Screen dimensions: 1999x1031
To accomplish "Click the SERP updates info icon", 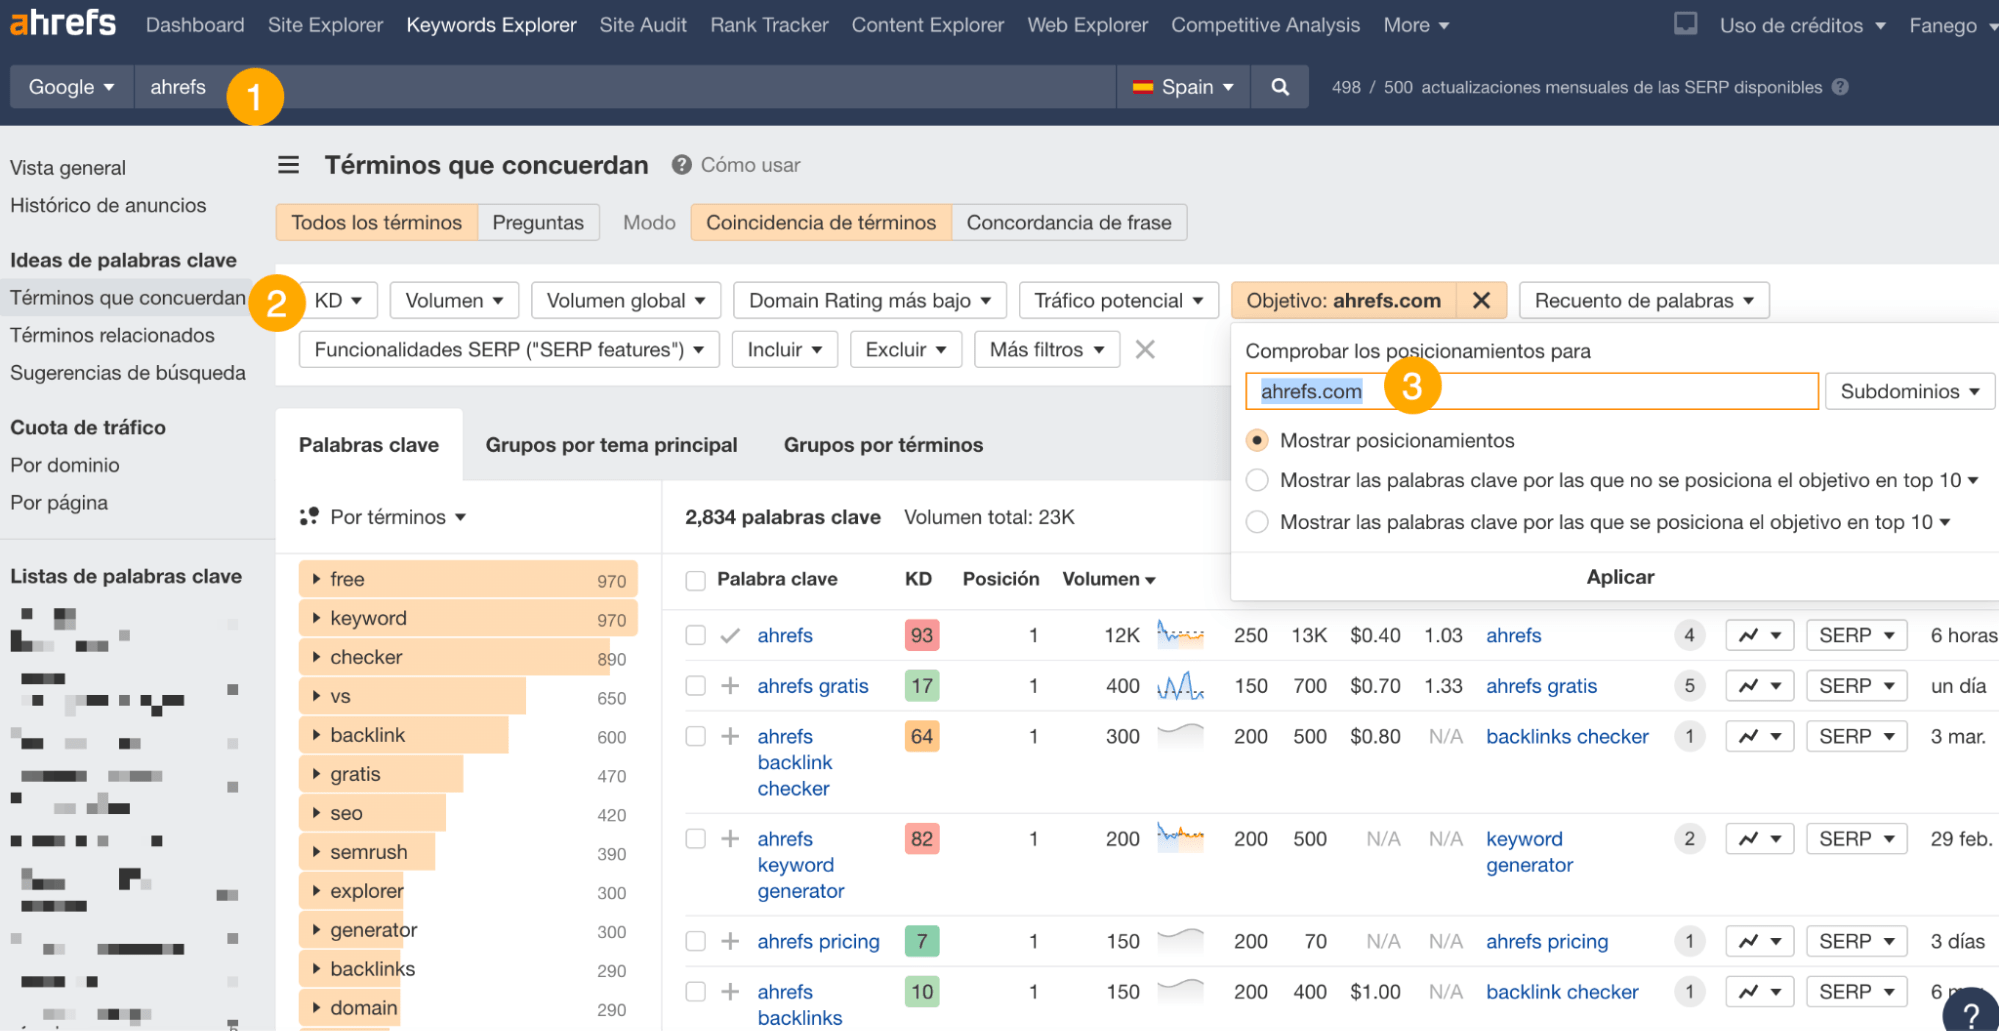I will [1840, 87].
